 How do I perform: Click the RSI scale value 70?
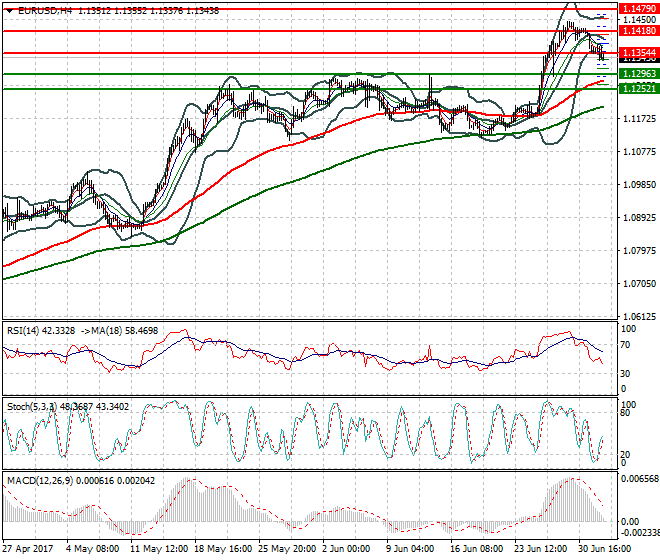coord(625,345)
